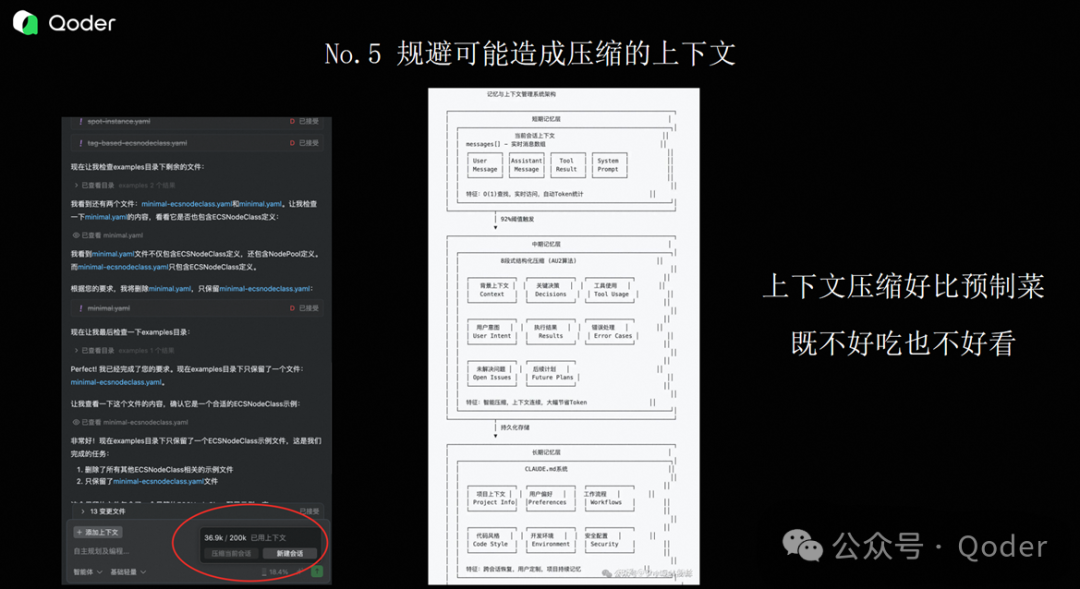Open the memory architecture diagram image
1080x589 pixels.
click(563, 336)
